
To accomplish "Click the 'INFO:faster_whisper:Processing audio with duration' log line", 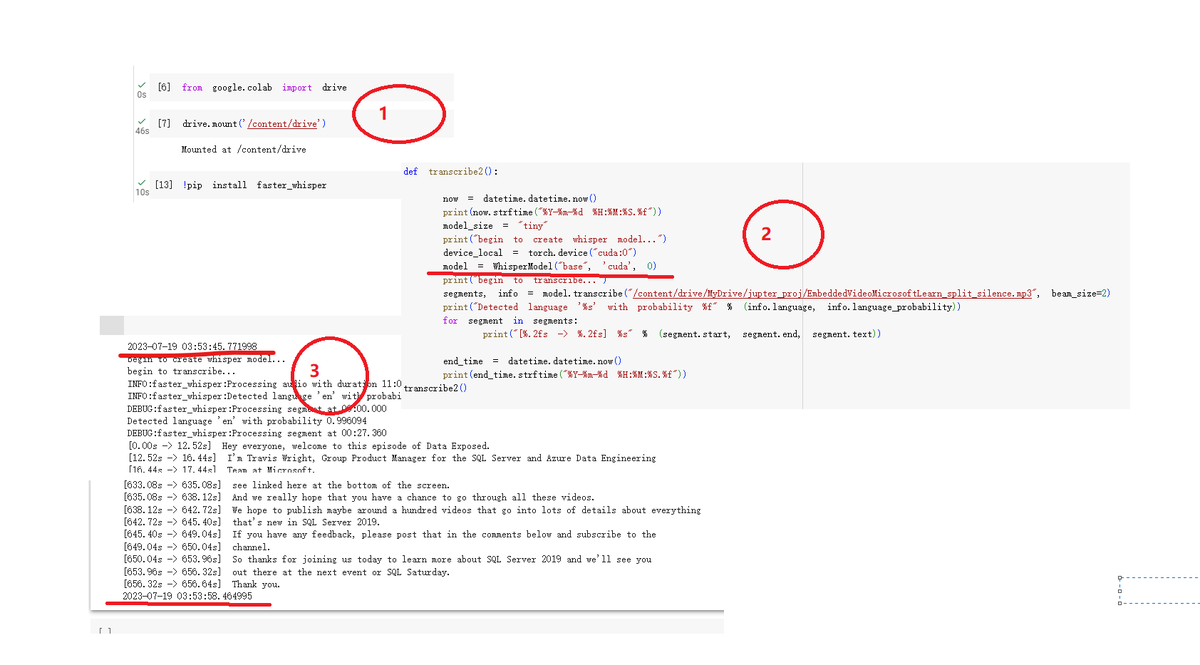I will [264, 384].
